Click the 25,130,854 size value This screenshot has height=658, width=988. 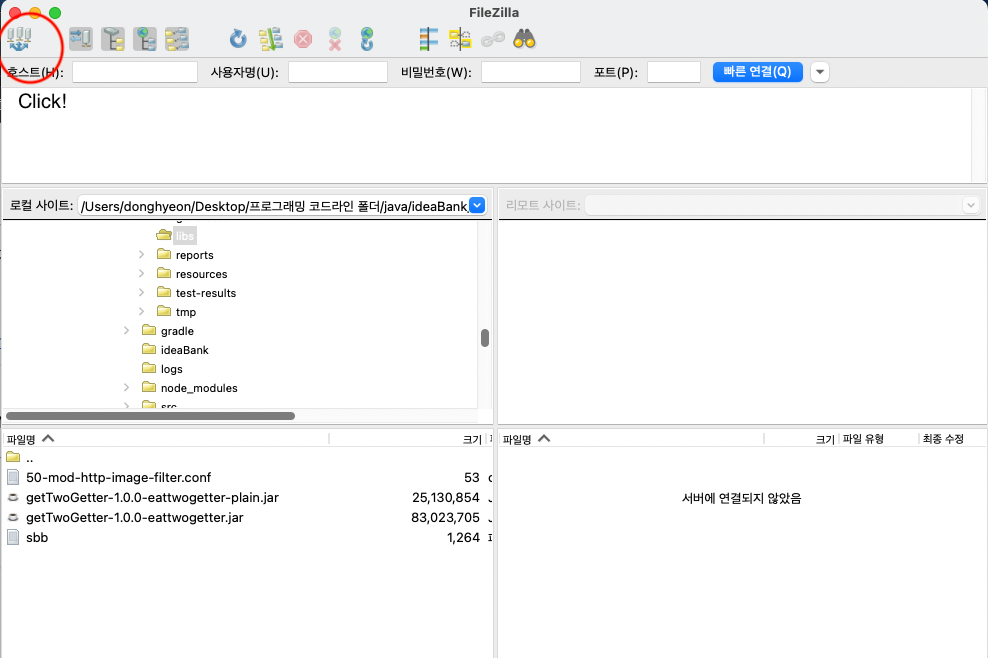(x=445, y=497)
